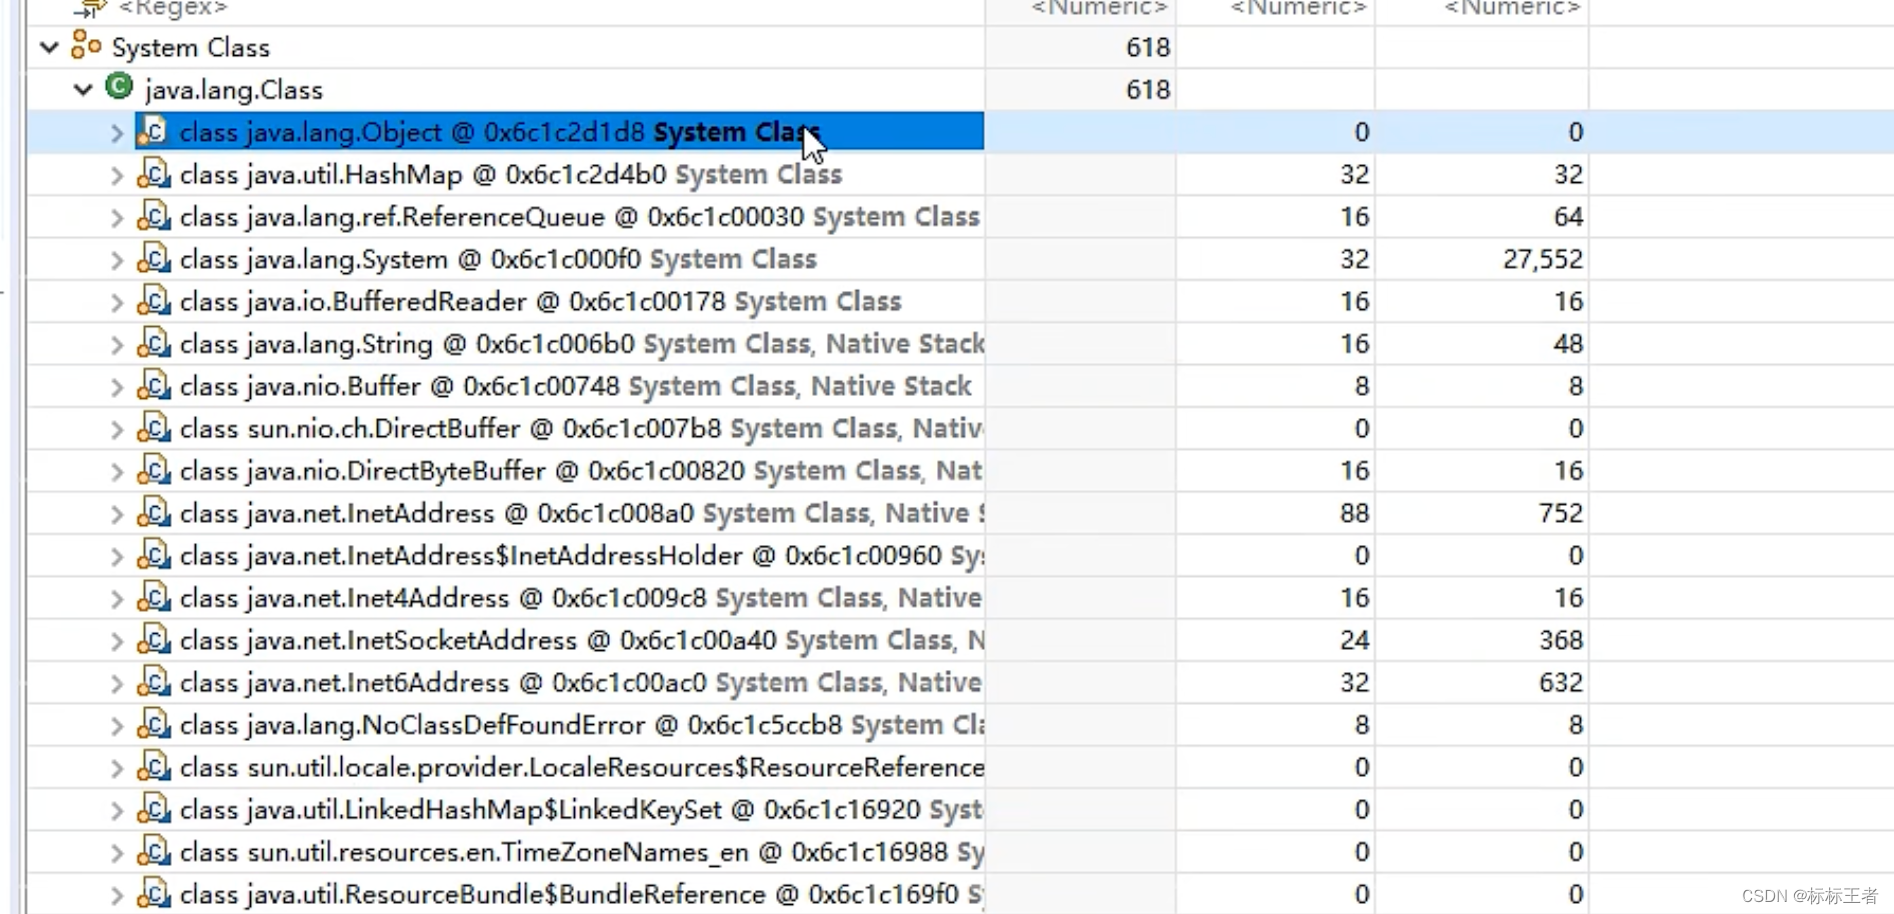Screen dimensions: 1894x914
Task: Expand class java.lang.ref.ReferenceQueue row
Action: point(117,217)
